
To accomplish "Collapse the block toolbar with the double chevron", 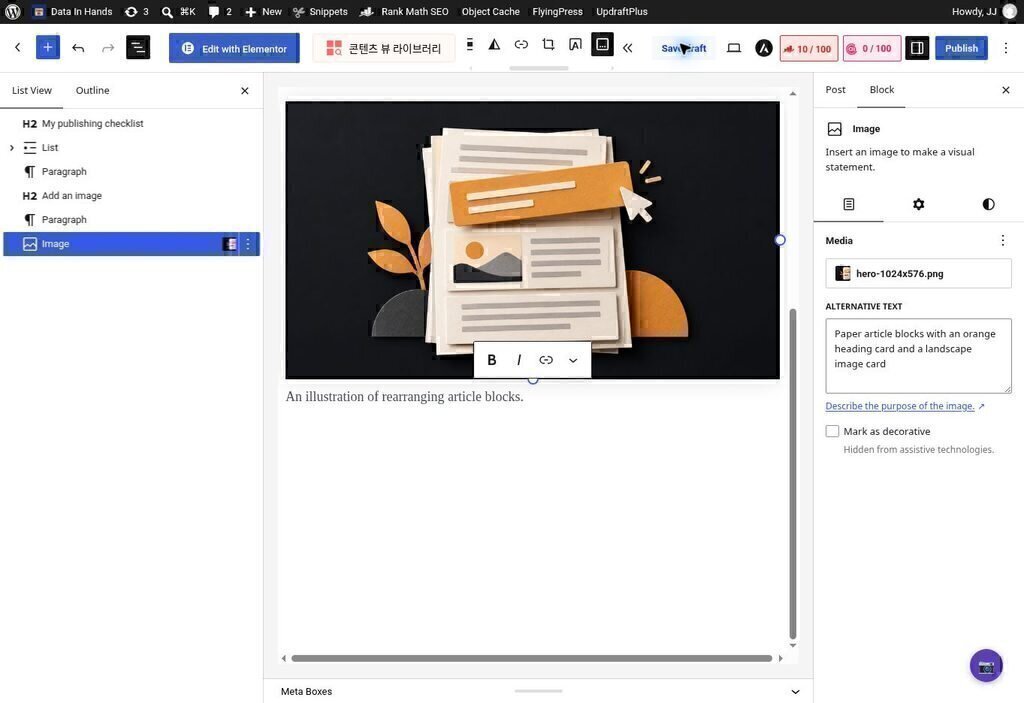I will [628, 48].
